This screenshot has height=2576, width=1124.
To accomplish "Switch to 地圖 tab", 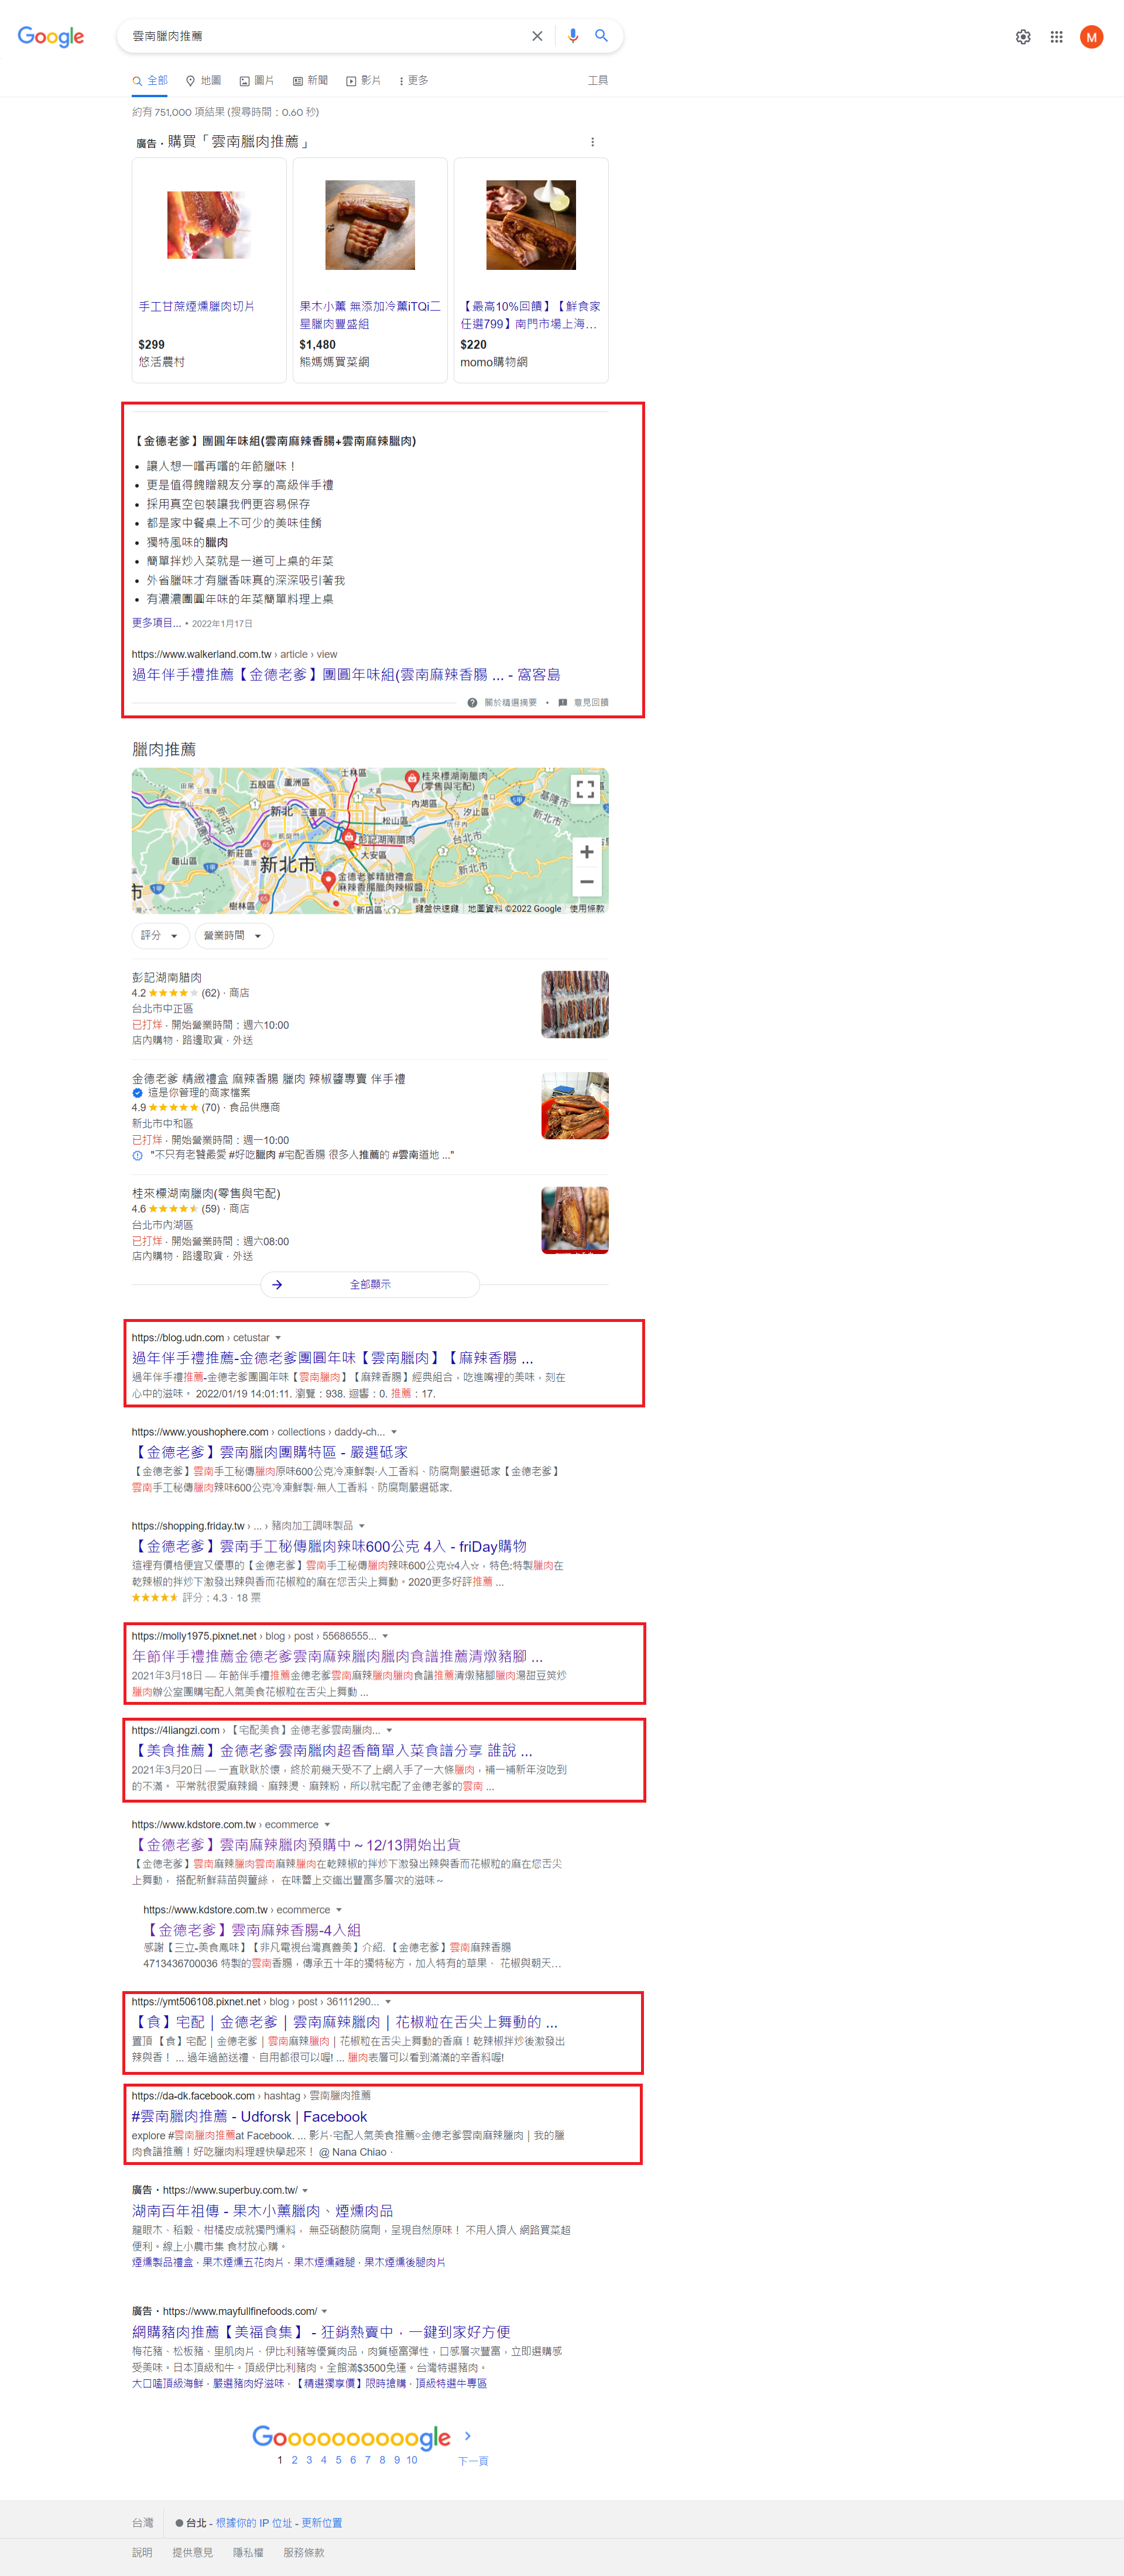I will (x=203, y=80).
